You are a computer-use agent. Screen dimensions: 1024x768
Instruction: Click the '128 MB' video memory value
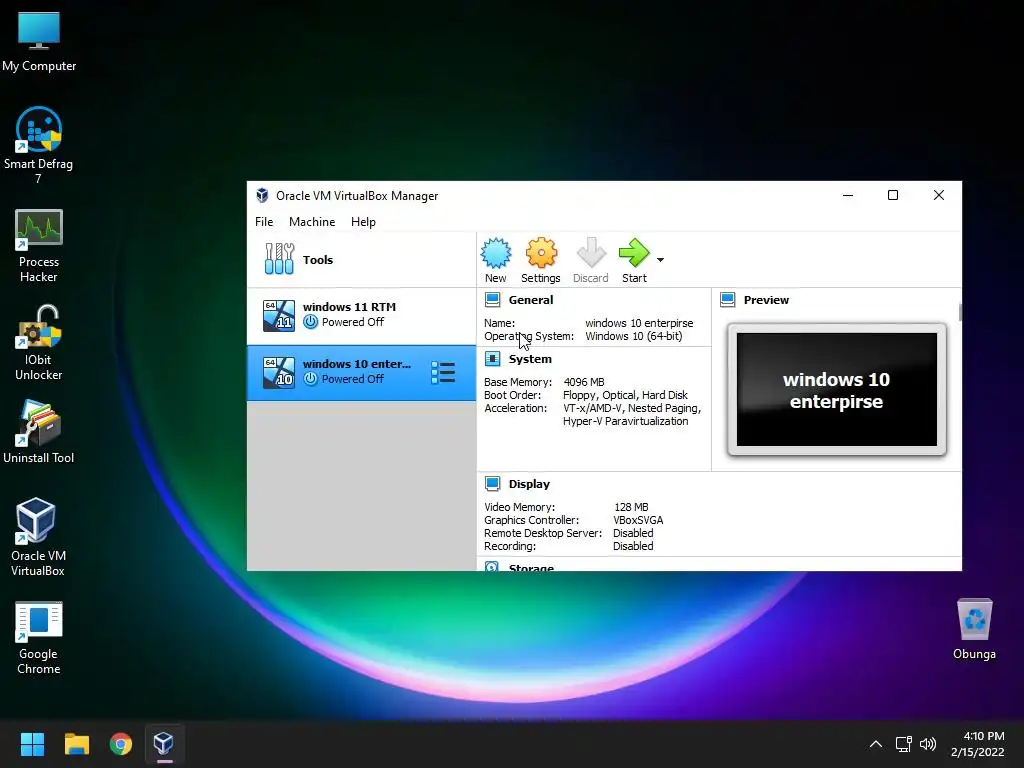[631, 507]
